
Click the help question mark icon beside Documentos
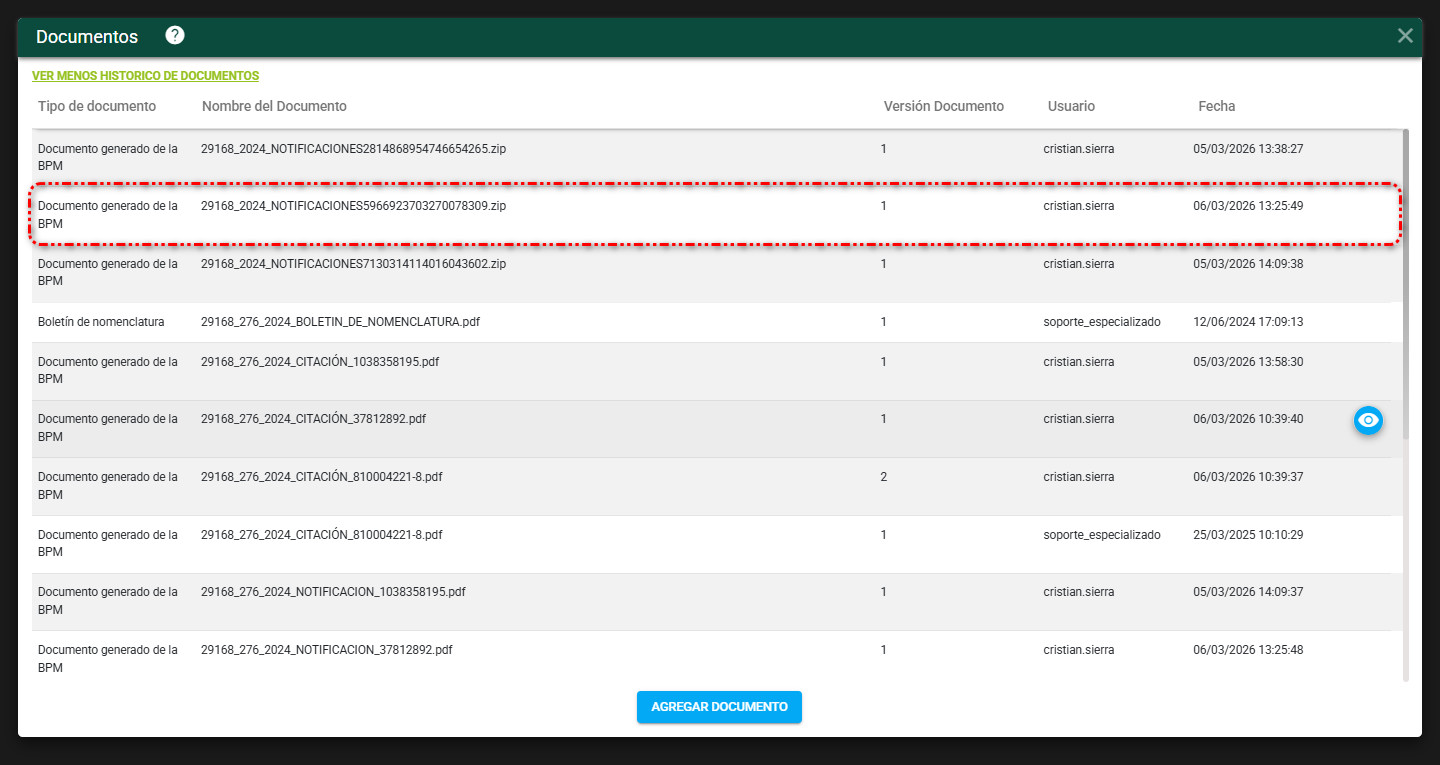[x=175, y=36]
